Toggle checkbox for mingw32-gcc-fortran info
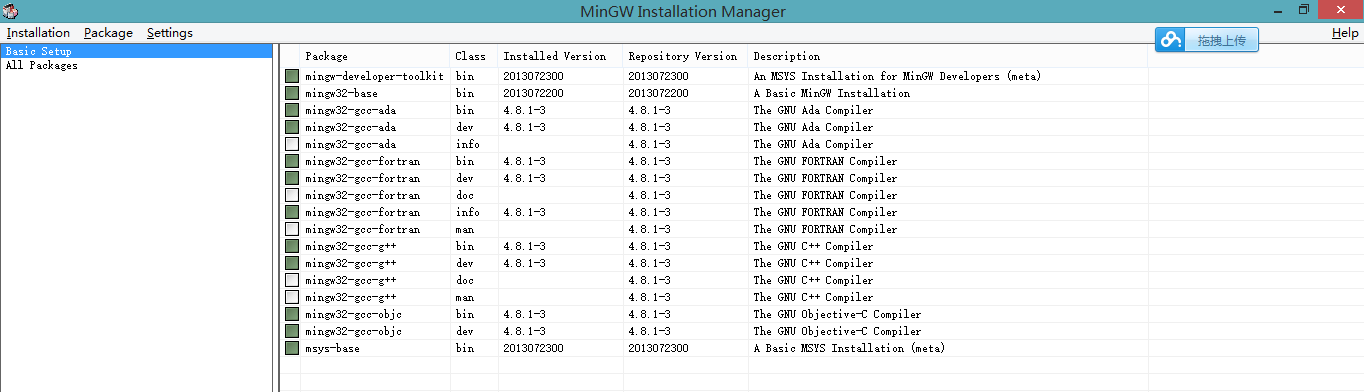 click(x=291, y=212)
